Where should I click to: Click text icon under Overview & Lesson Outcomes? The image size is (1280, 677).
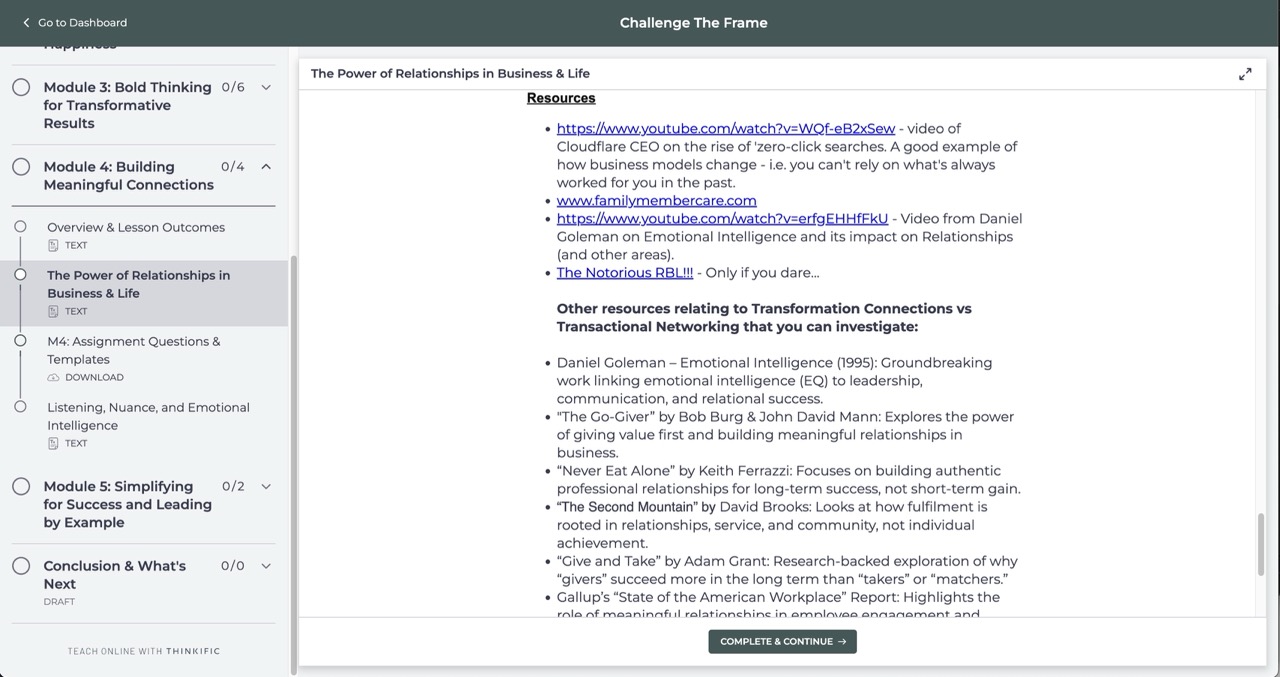click(x=53, y=245)
